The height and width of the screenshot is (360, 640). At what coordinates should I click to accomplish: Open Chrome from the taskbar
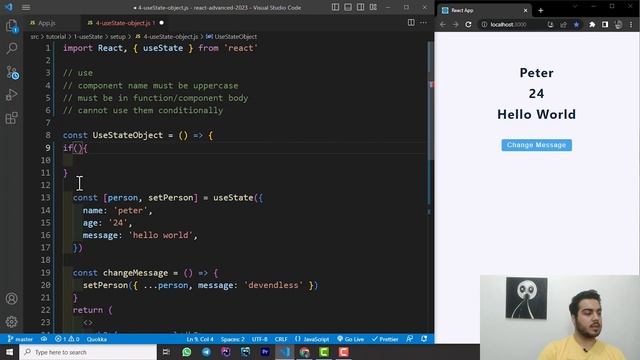[x=304, y=352]
